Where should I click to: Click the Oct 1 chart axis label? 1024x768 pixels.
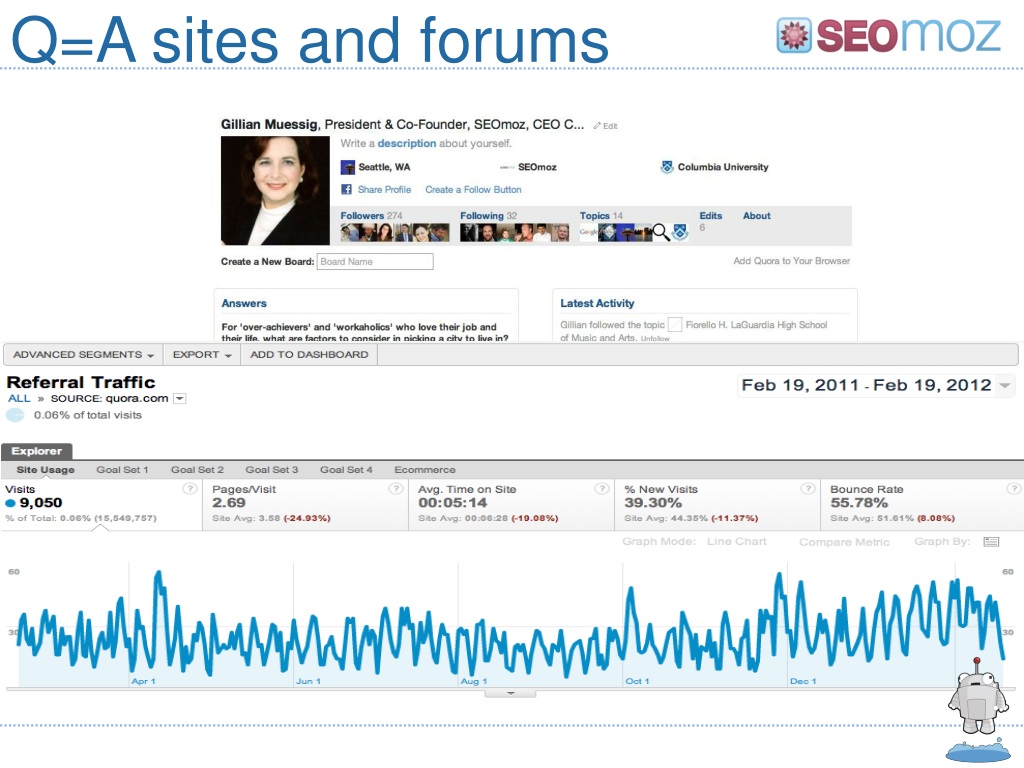pyautogui.click(x=637, y=681)
